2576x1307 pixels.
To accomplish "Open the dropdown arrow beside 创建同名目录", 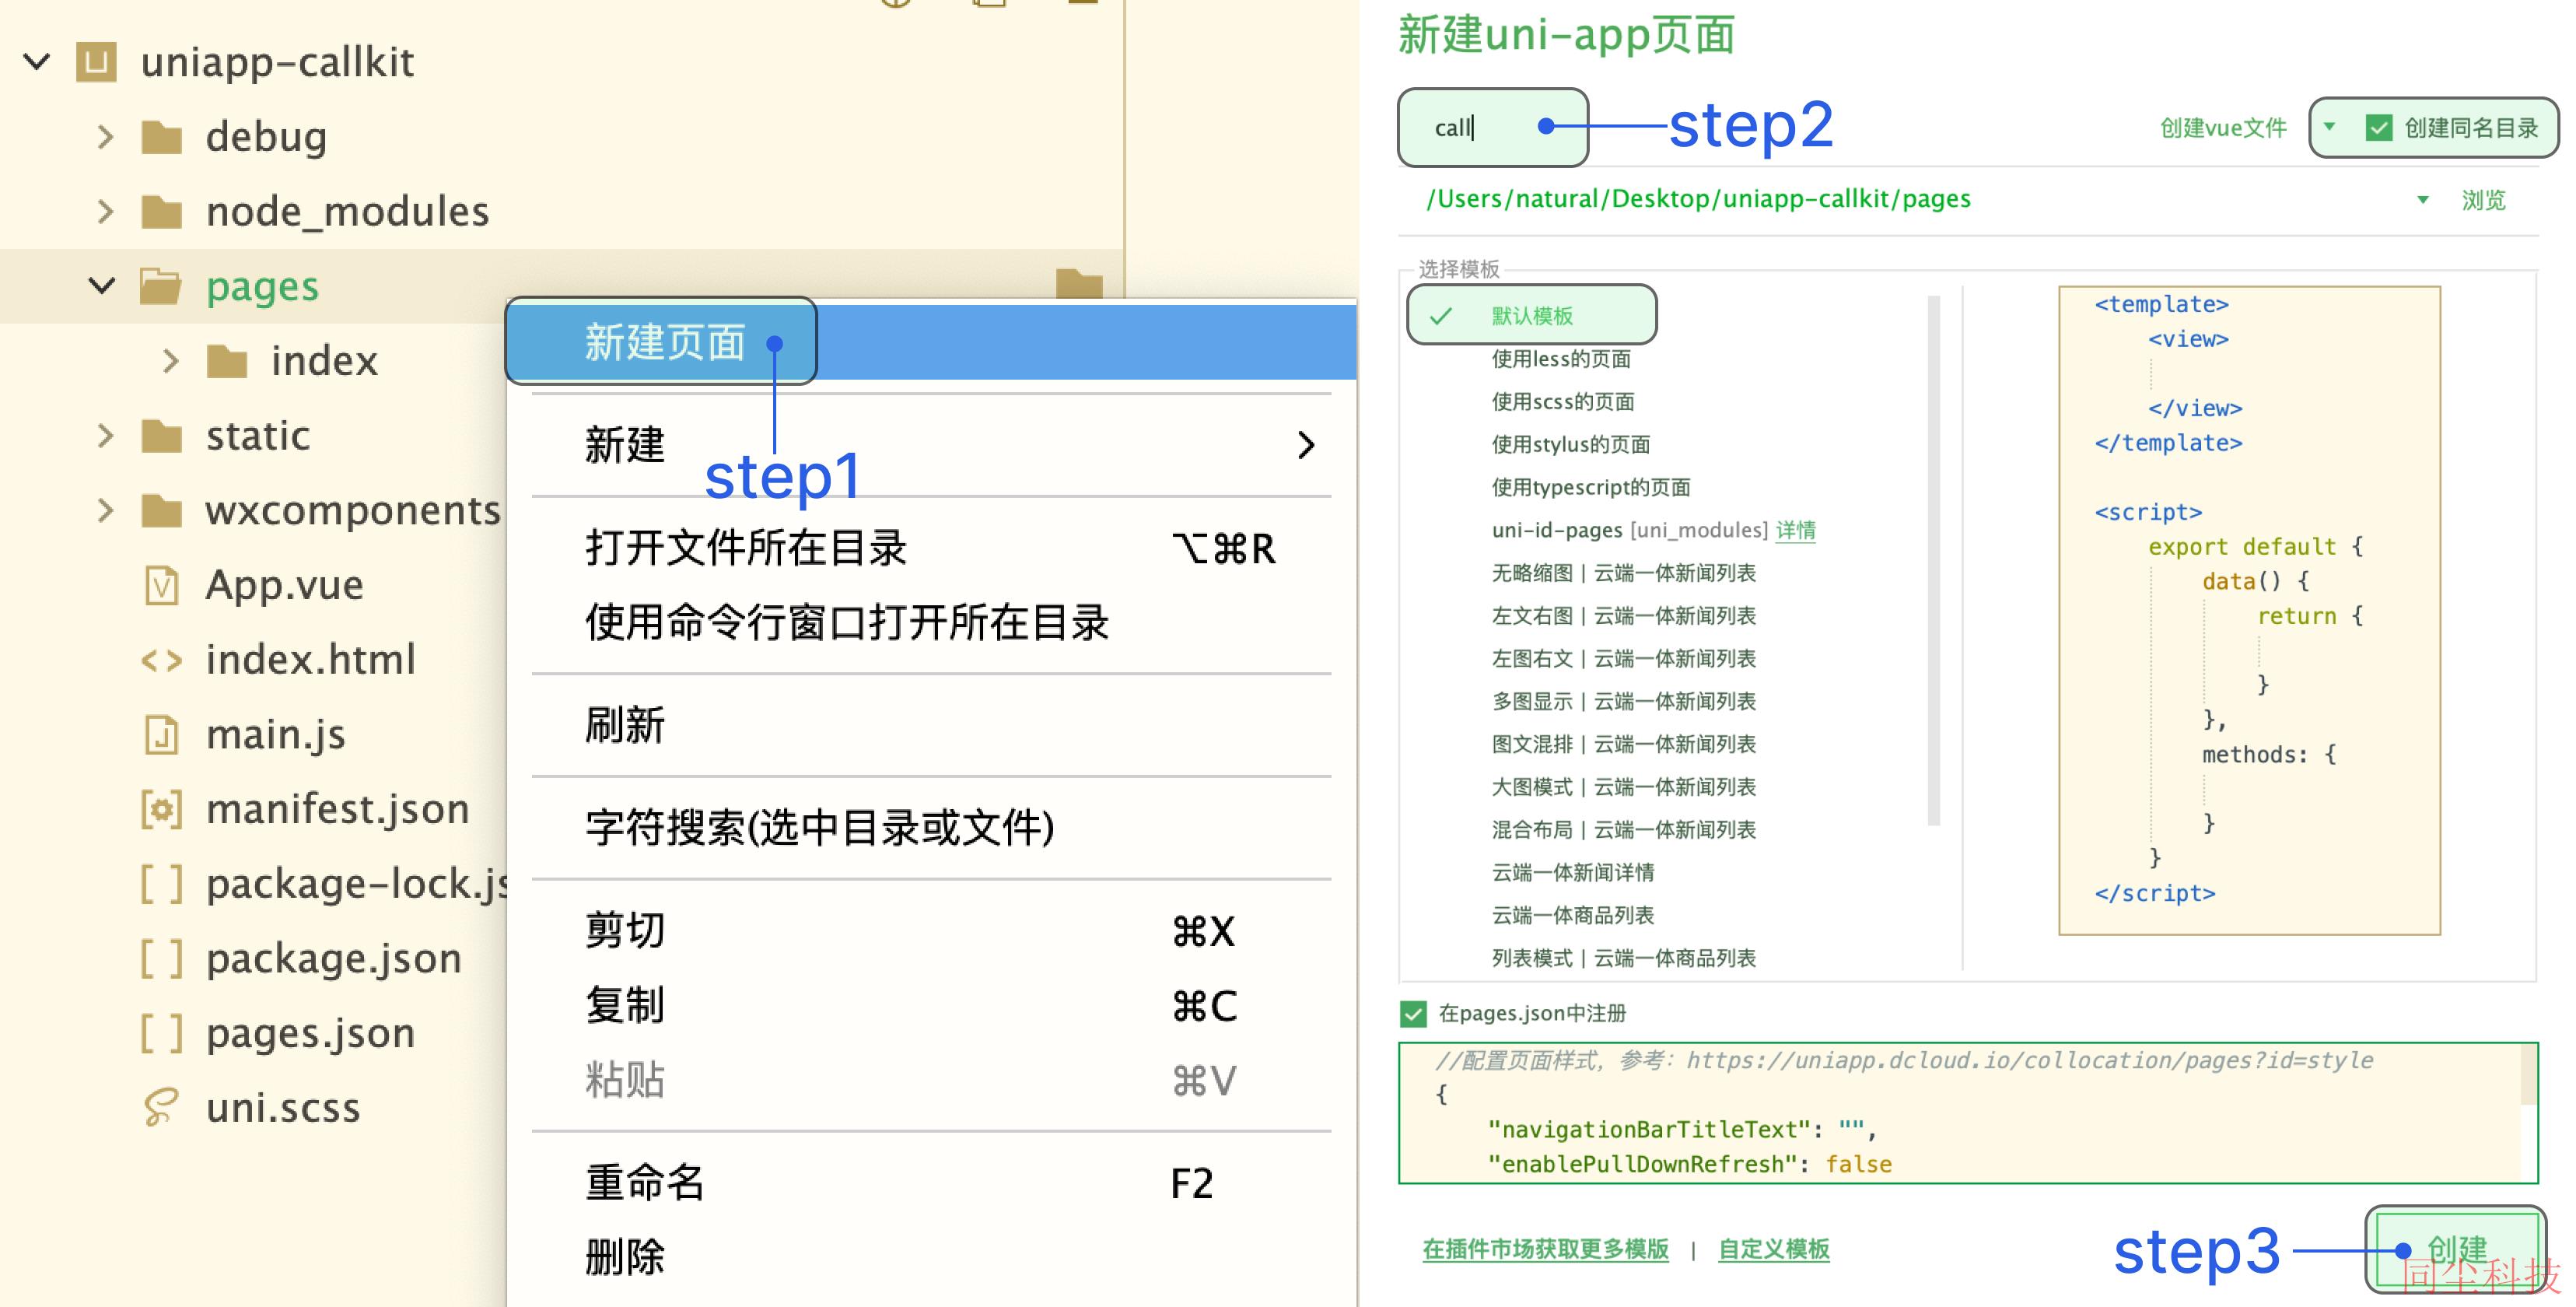I will [2329, 127].
